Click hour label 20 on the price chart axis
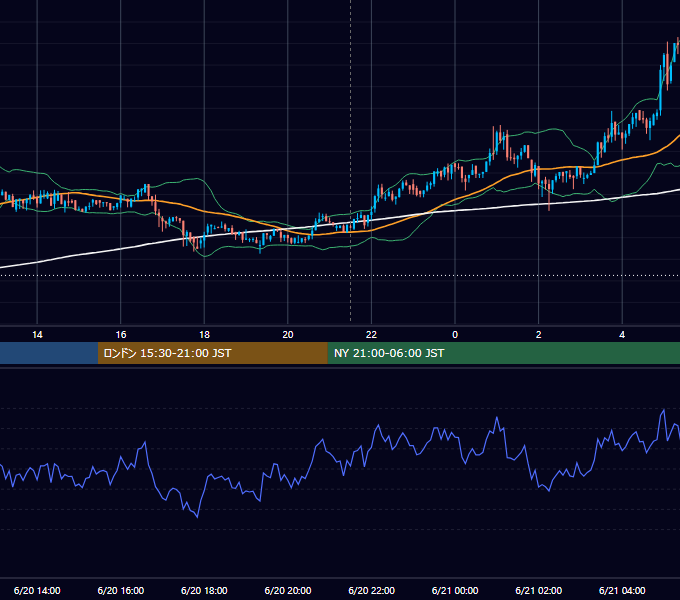 coord(288,335)
